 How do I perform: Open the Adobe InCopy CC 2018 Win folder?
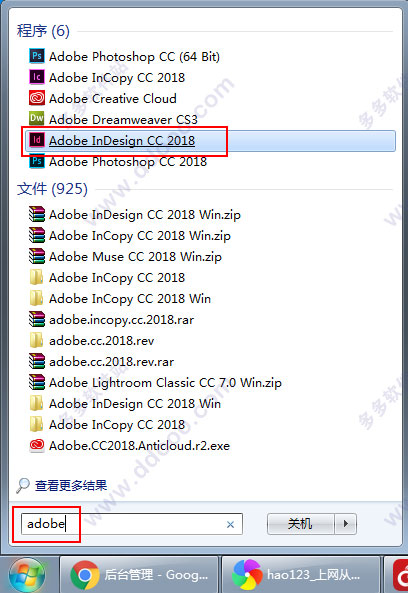[x=120, y=299]
